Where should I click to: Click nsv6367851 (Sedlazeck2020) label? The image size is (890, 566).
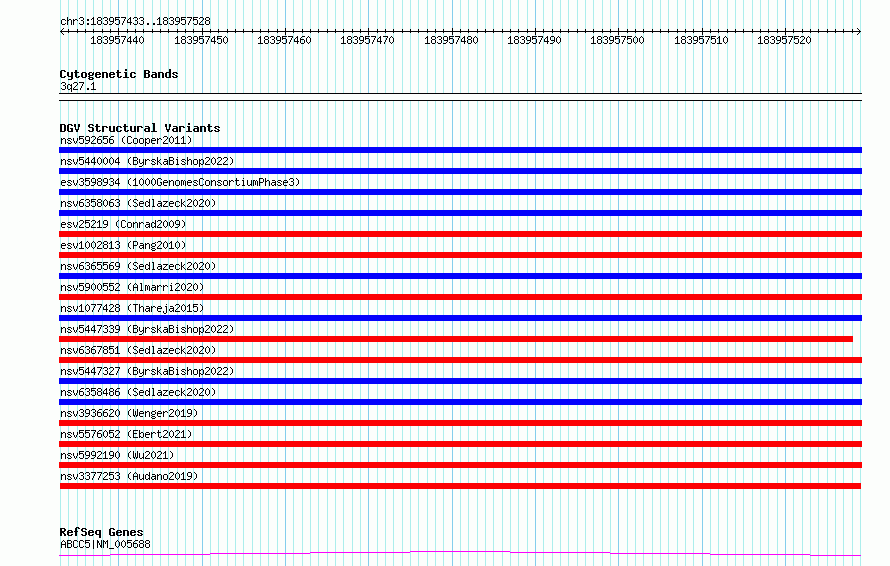138,350
